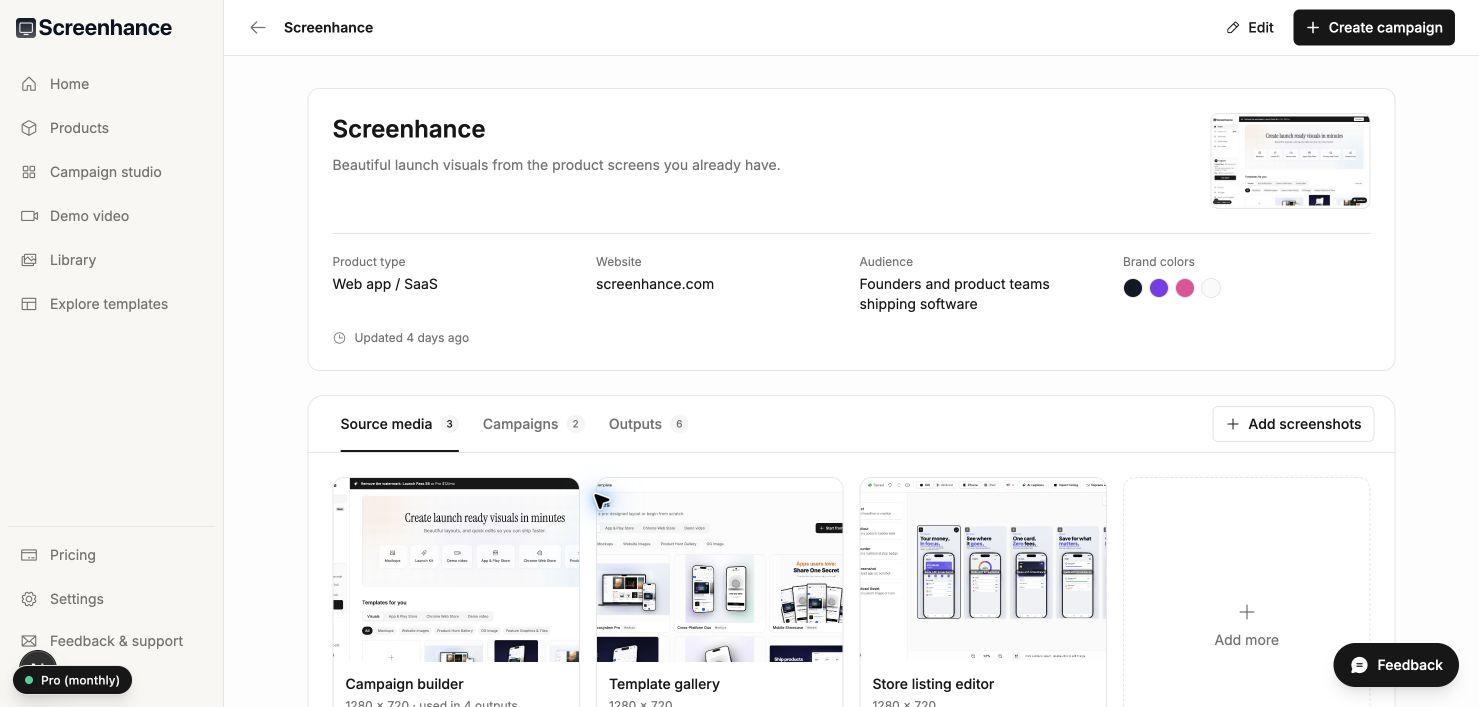Open the product preview image thumbnail
The height and width of the screenshot is (707, 1479).
(x=1290, y=161)
